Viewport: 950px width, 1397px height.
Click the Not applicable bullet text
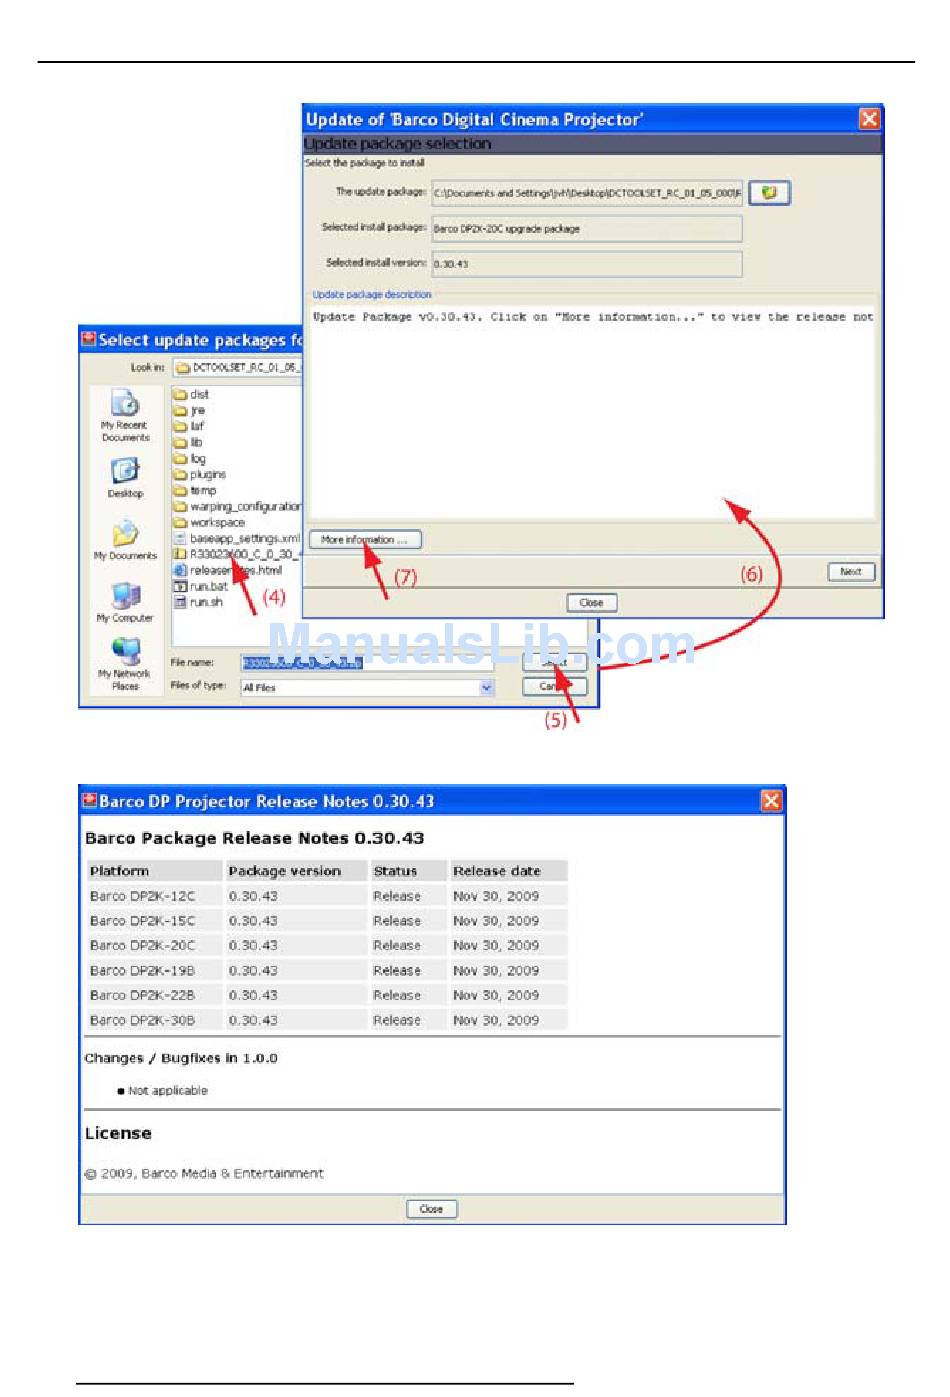[168, 1091]
